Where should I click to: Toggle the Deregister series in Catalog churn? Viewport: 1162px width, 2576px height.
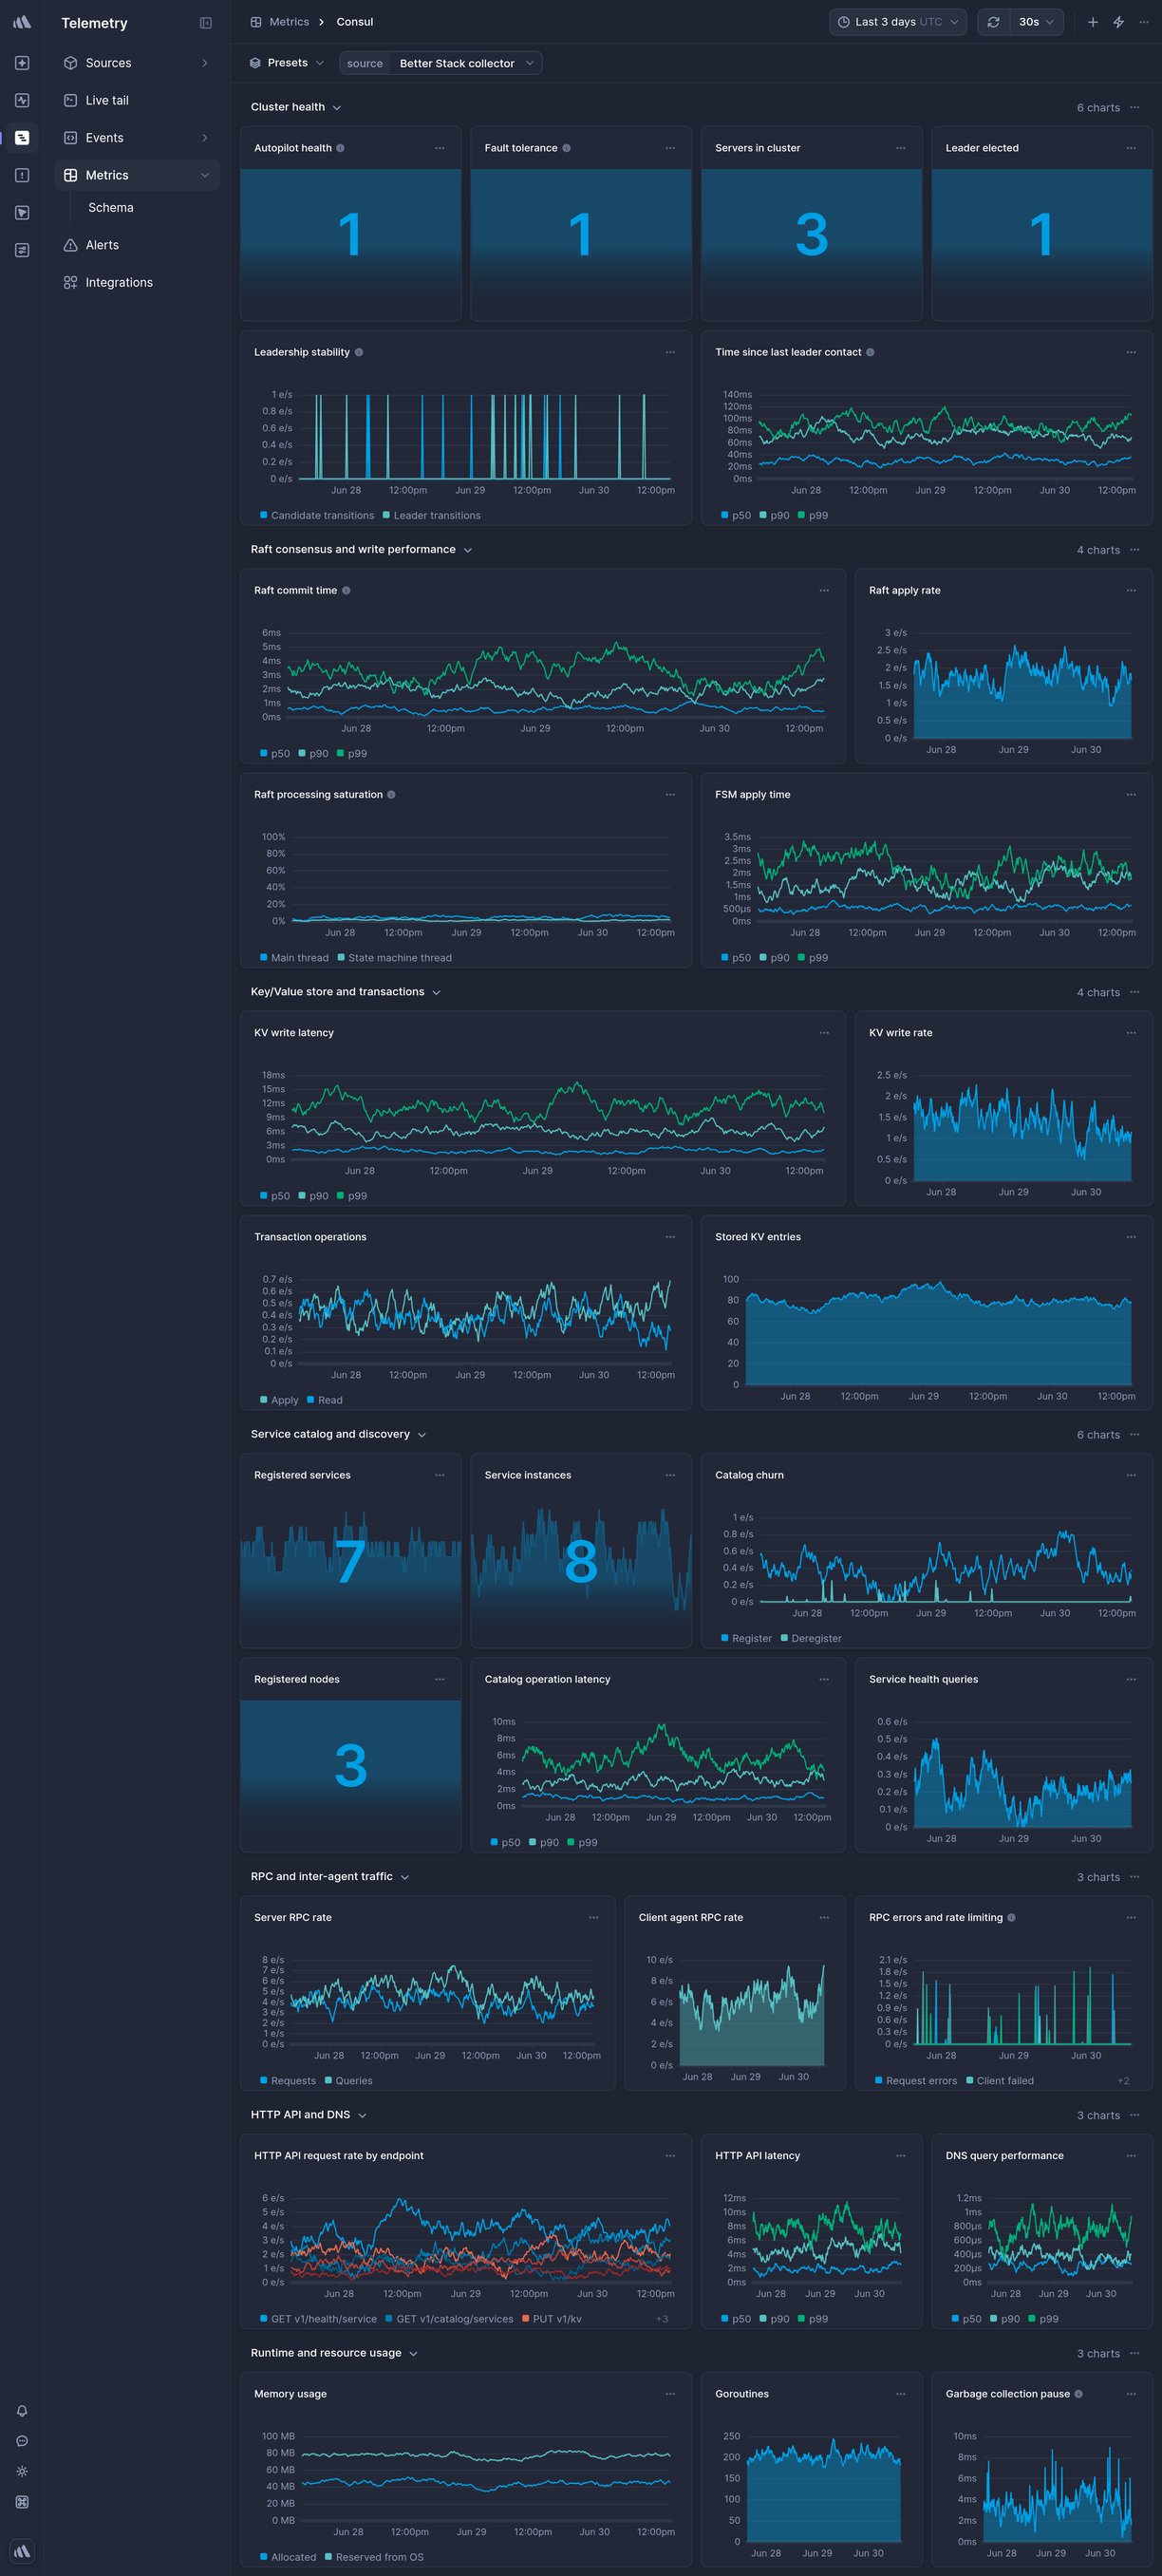[x=811, y=1638]
